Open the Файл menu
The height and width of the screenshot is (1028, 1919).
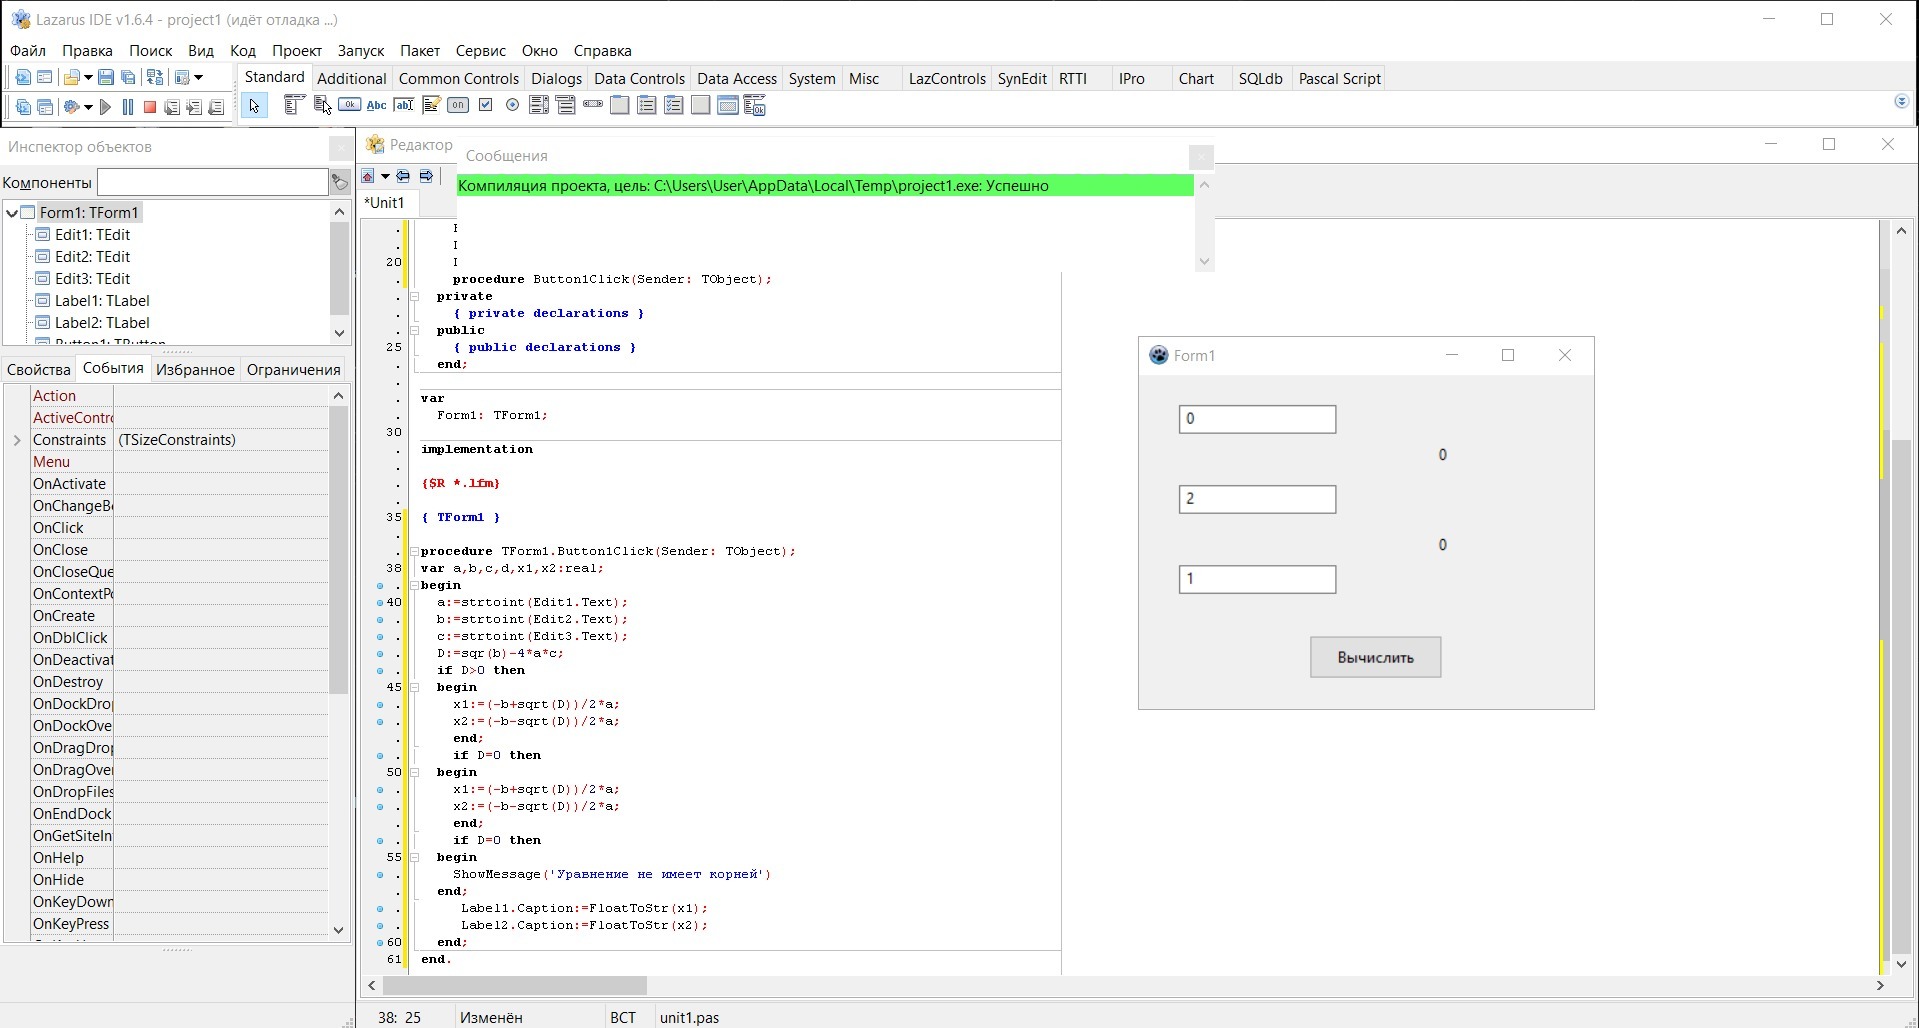point(28,50)
